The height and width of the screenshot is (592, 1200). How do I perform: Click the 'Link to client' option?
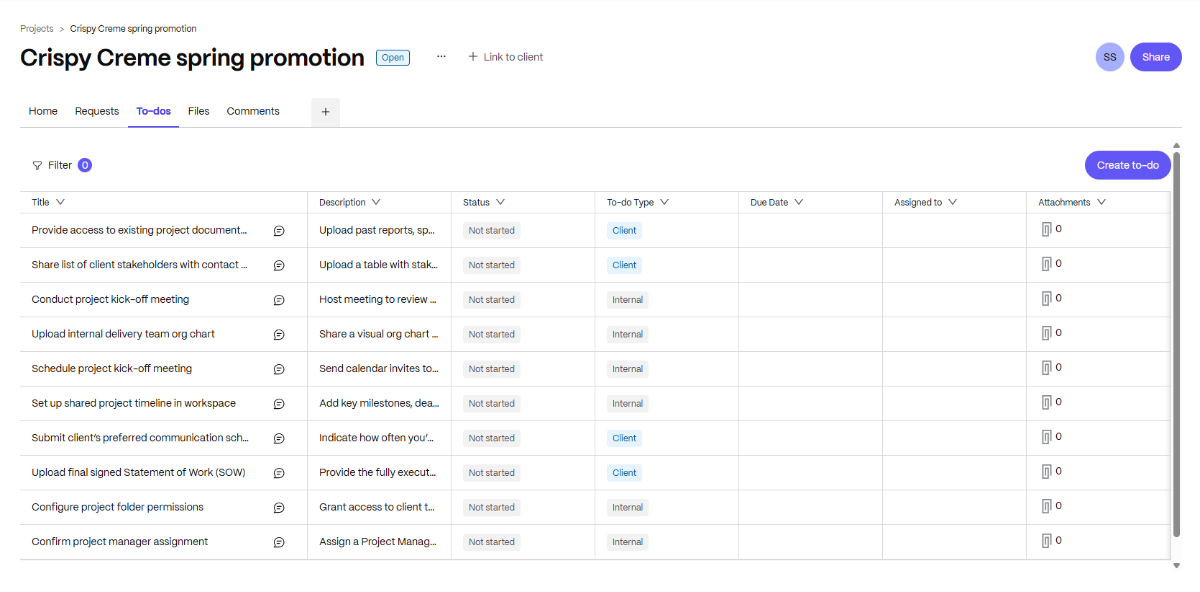point(505,57)
